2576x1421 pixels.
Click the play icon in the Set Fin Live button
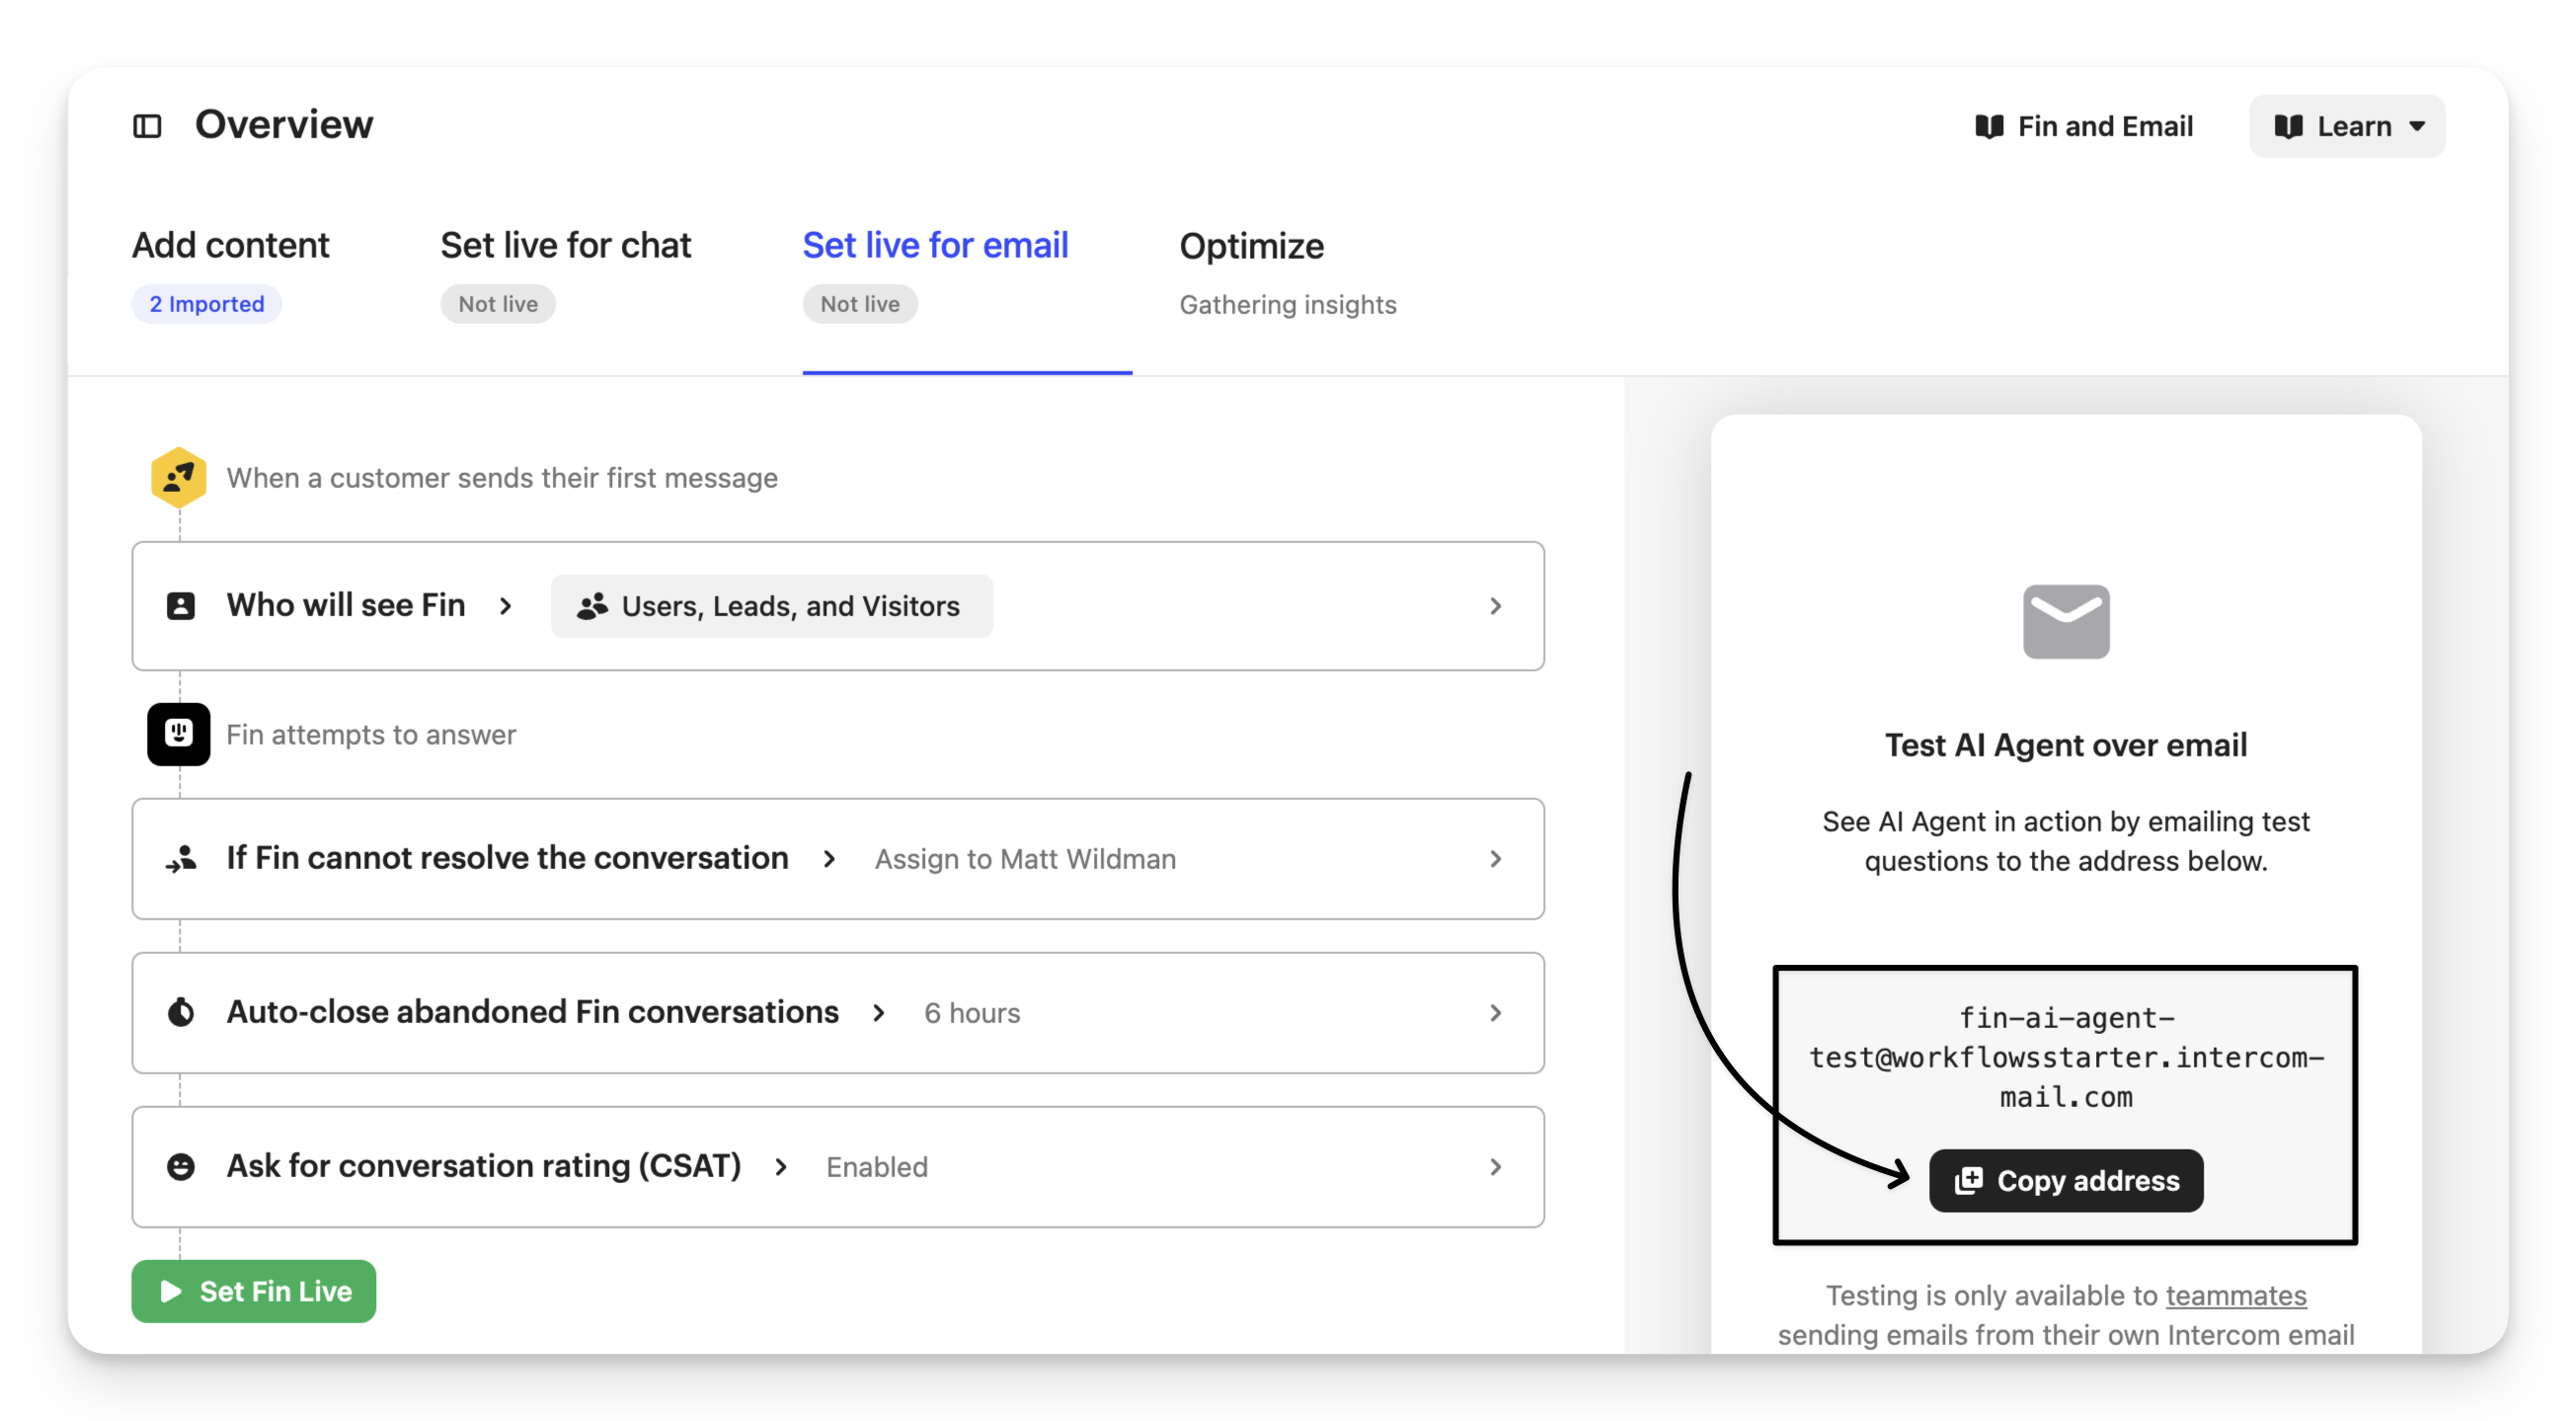click(171, 1291)
